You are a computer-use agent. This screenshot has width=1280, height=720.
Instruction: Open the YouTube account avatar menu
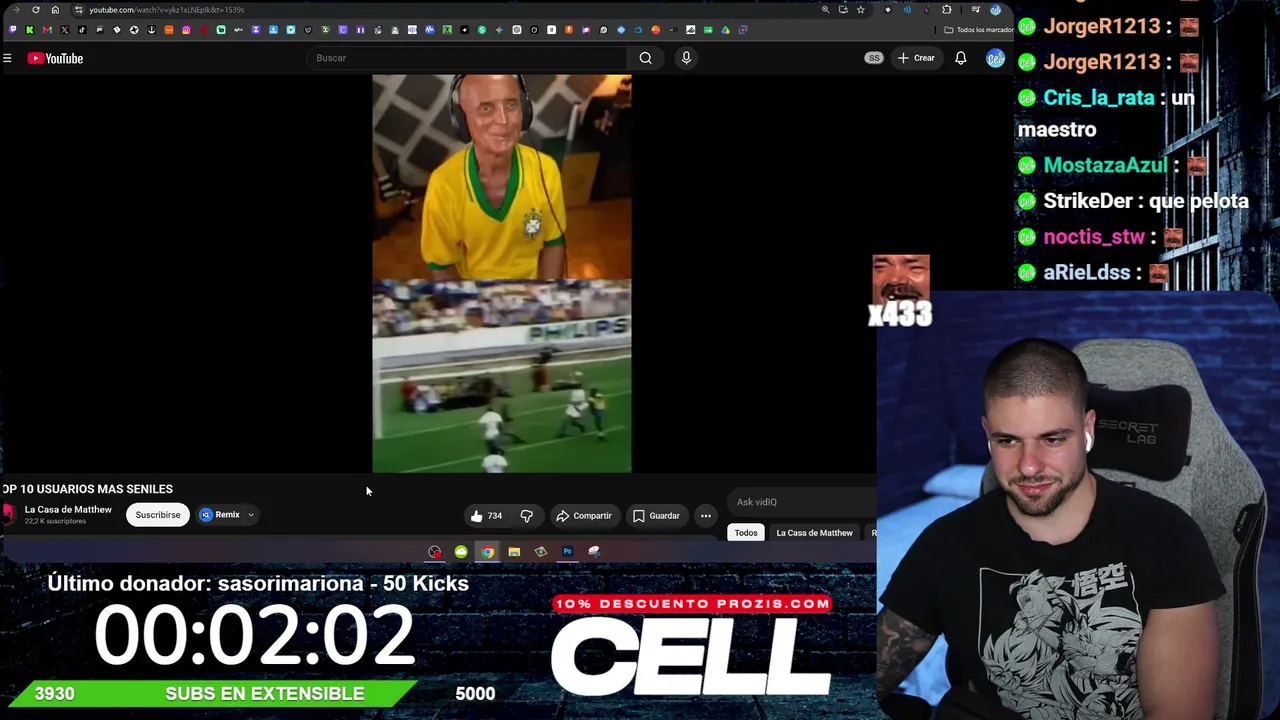995,58
